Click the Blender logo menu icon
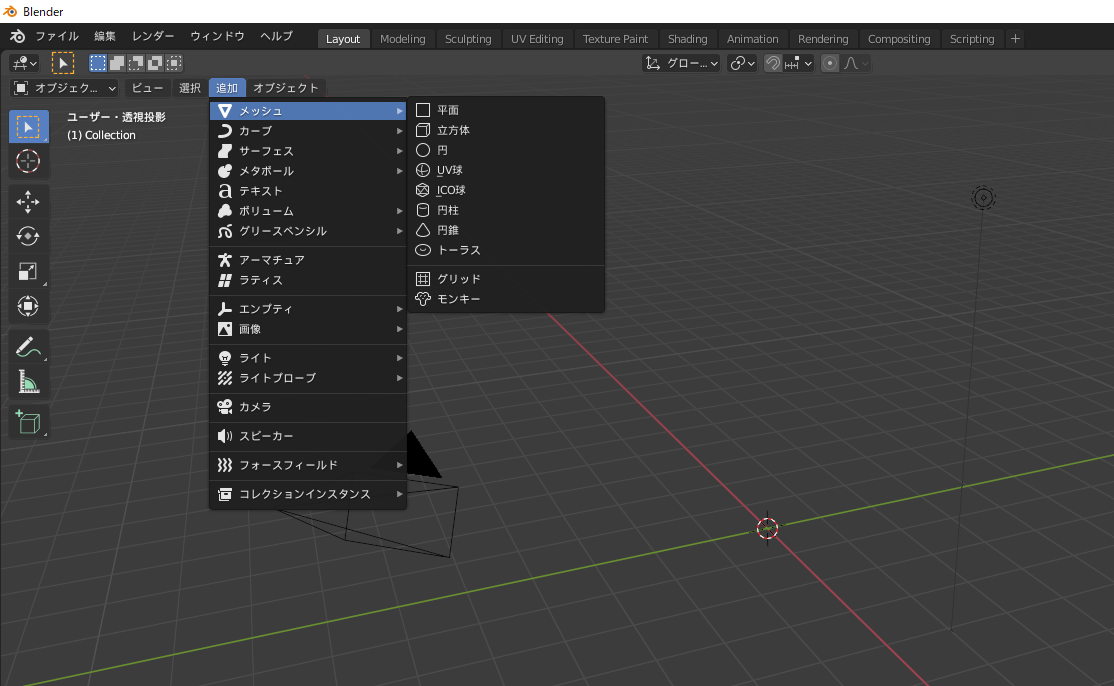The width and height of the screenshot is (1114, 686). pos(17,36)
